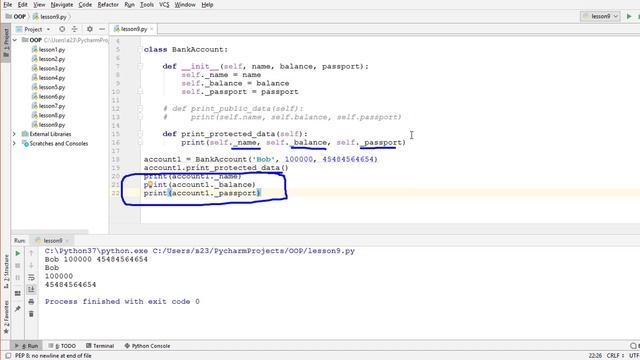
Task: Open the Code menu
Action: coord(85,5)
